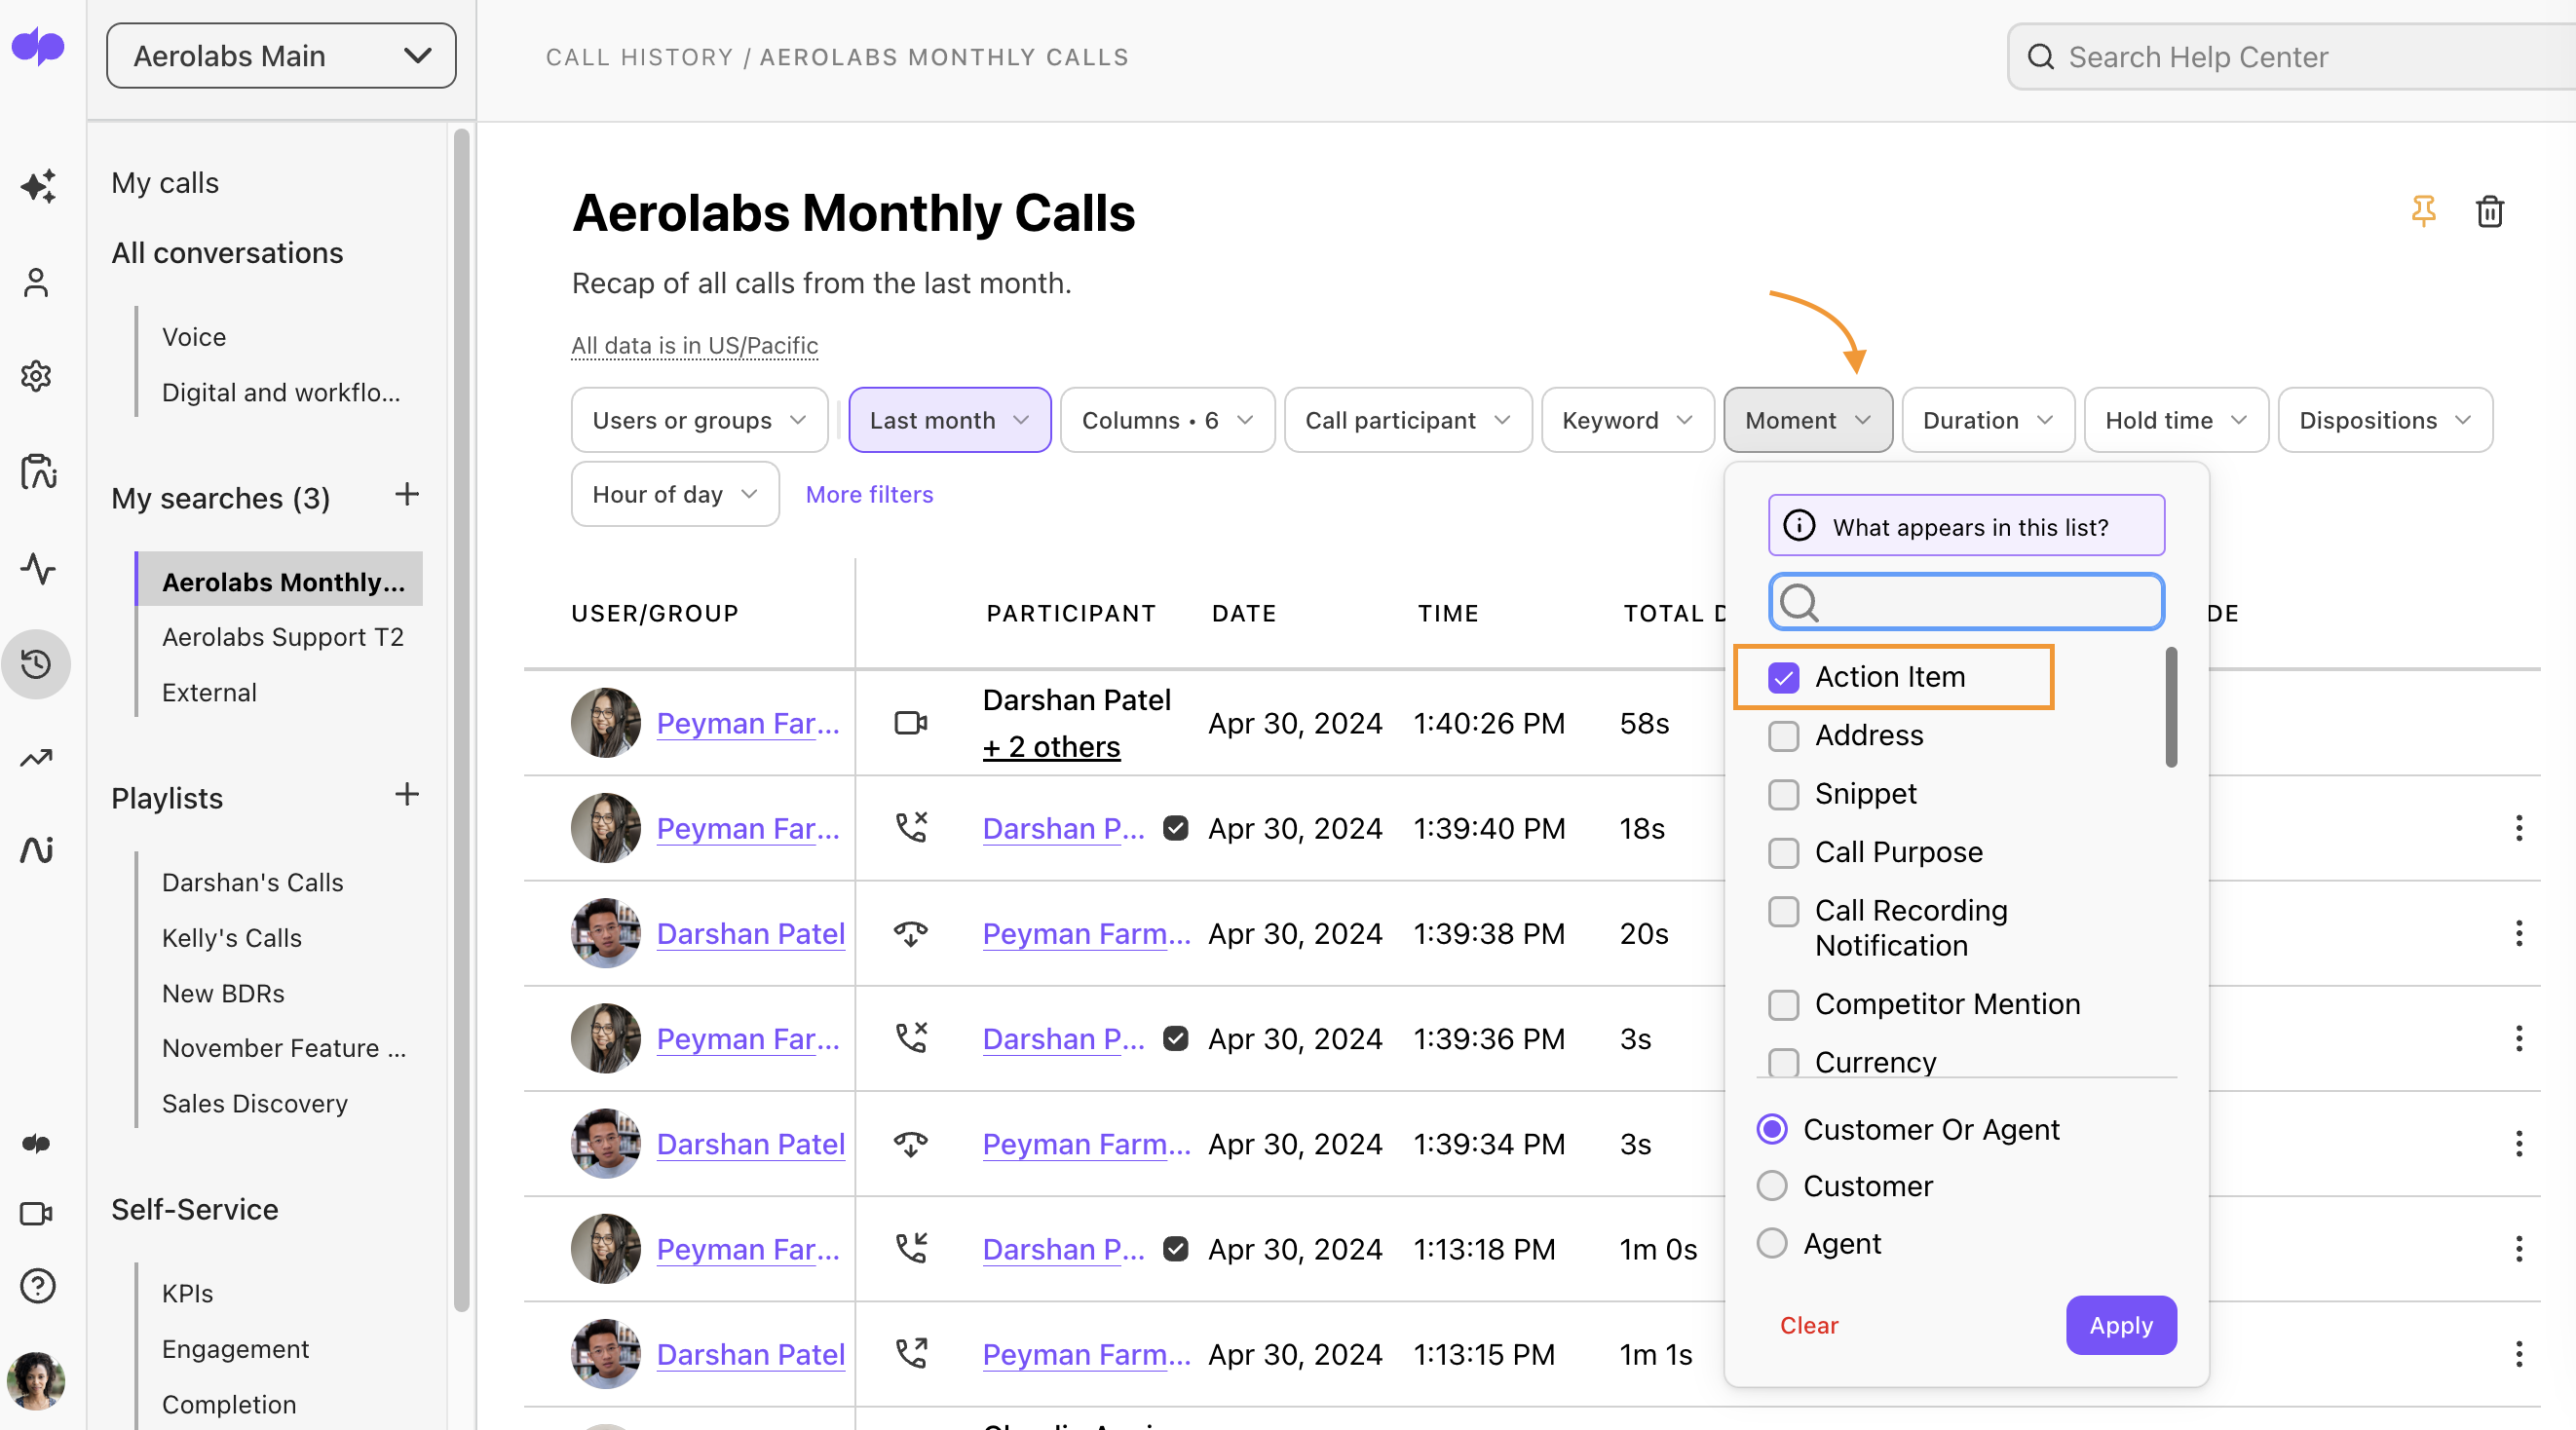Open Aerolabs Support T2 saved search
This screenshot has height=1430, width=2576.
(x=282, y=637)
